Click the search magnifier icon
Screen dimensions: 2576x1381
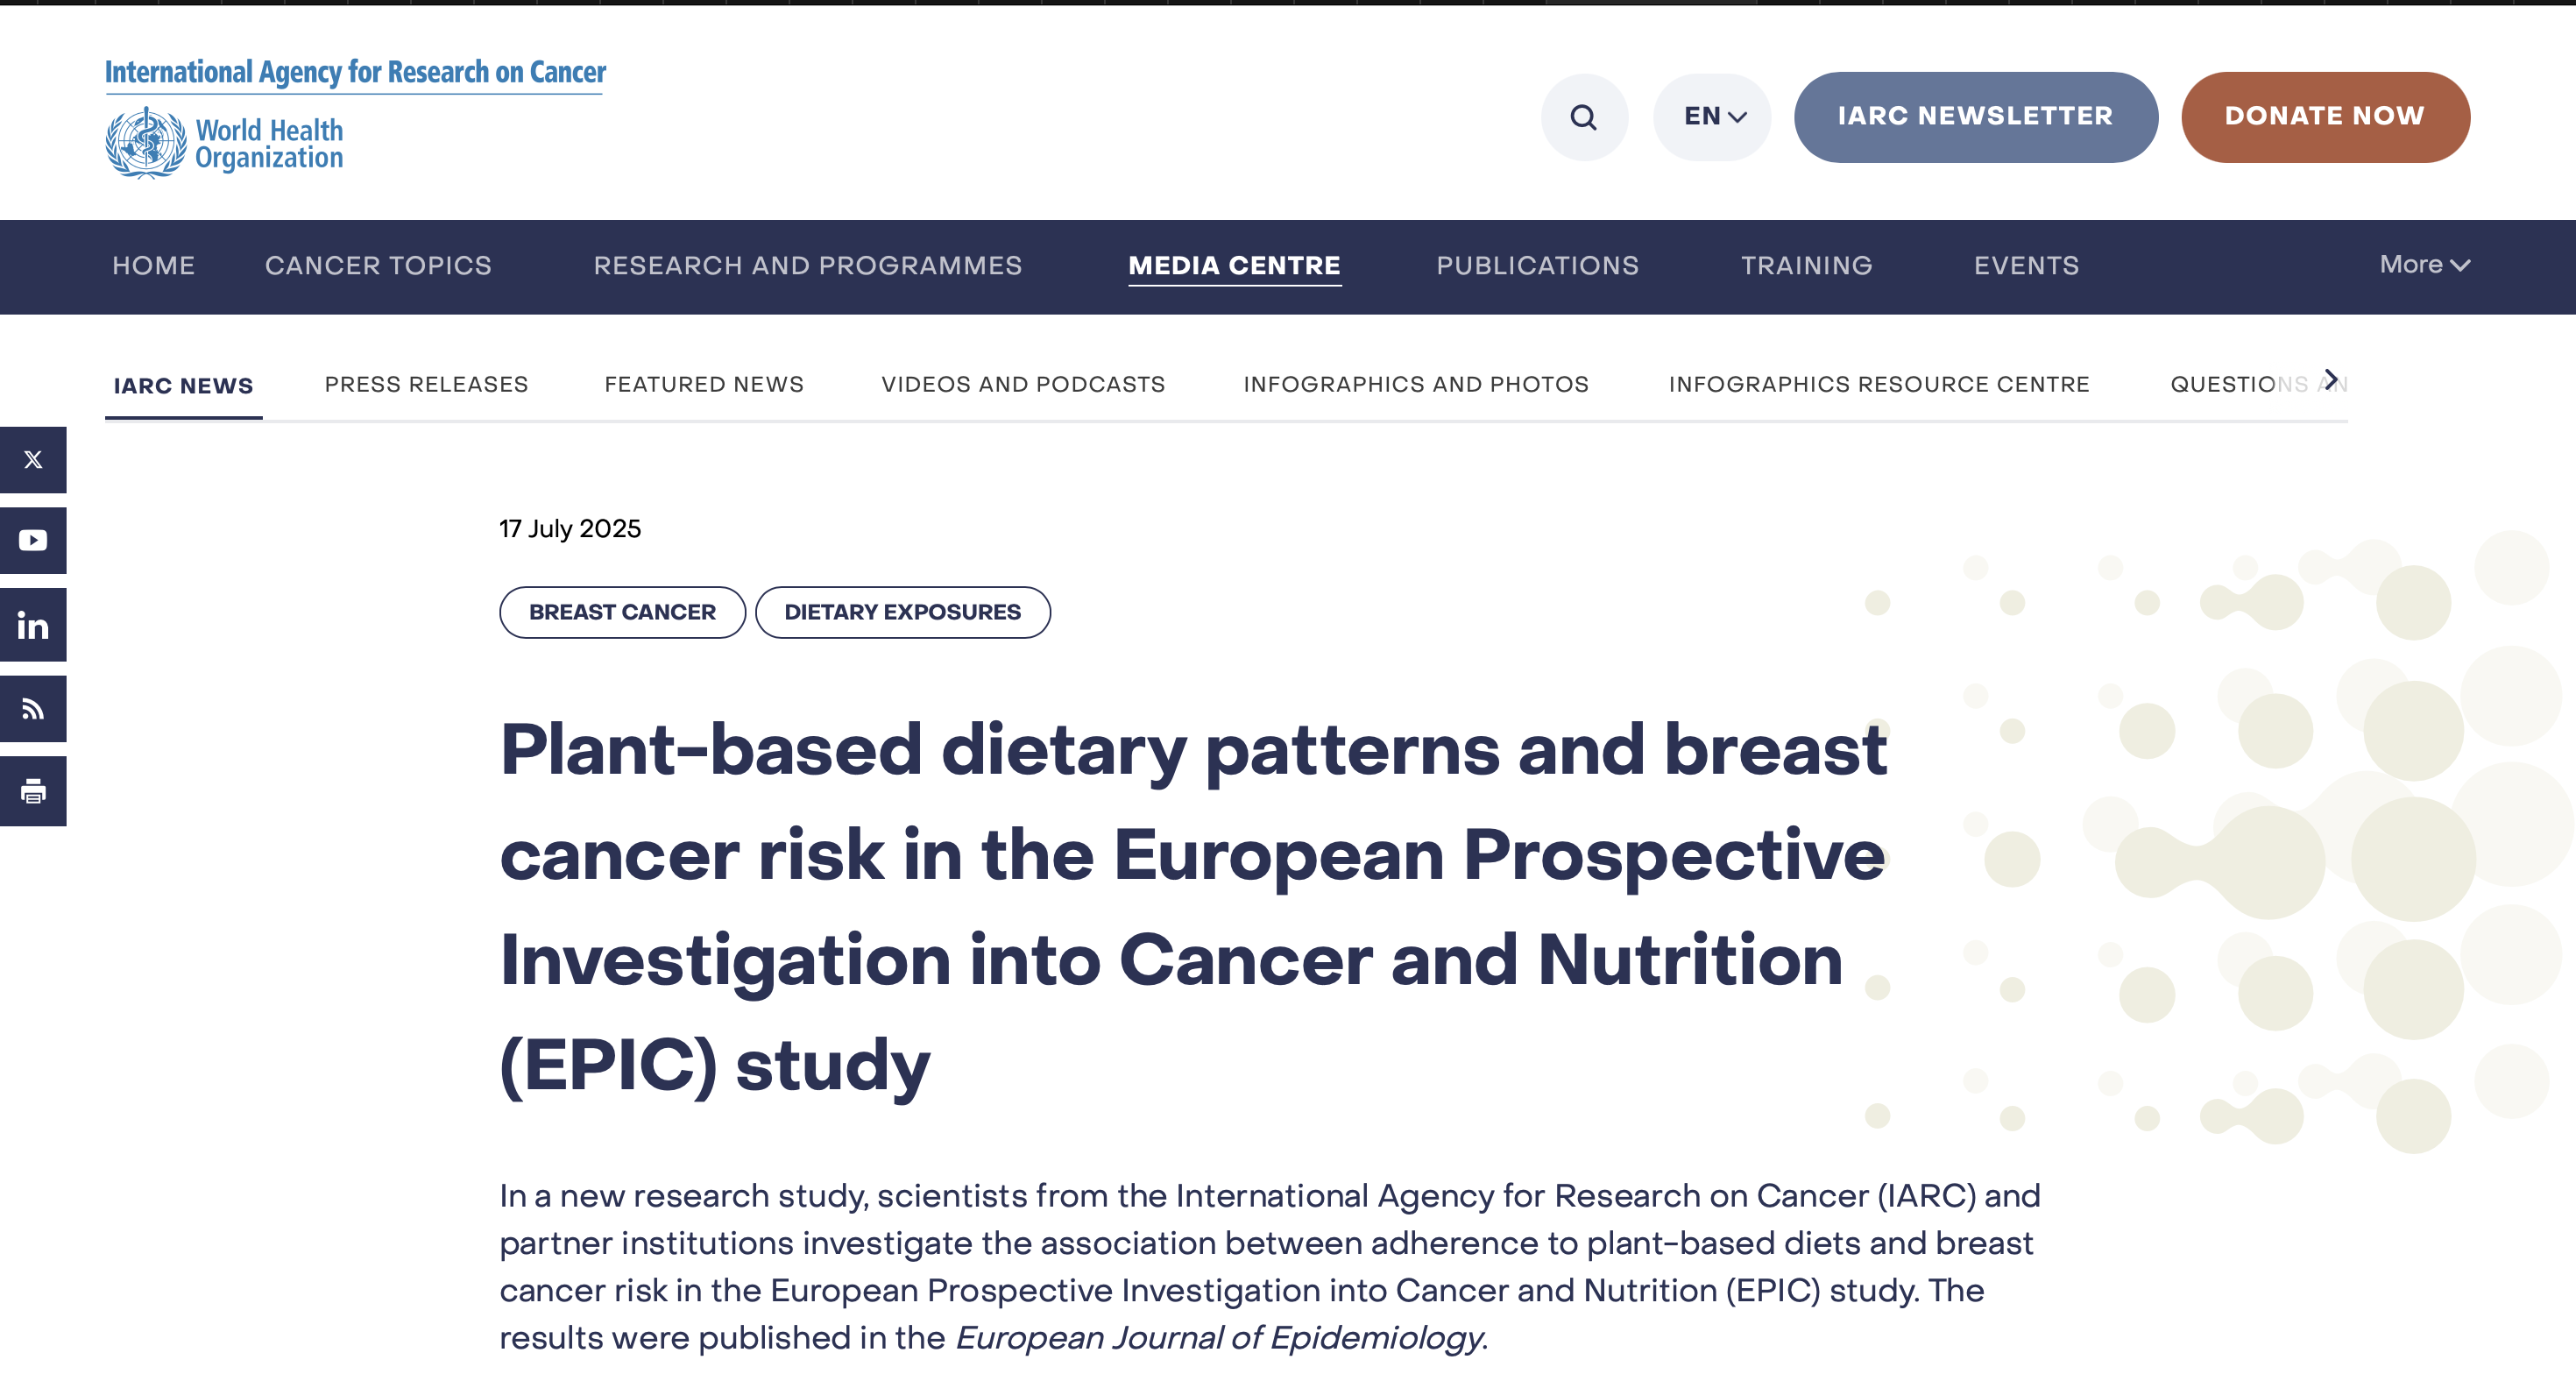point(1583,117)
